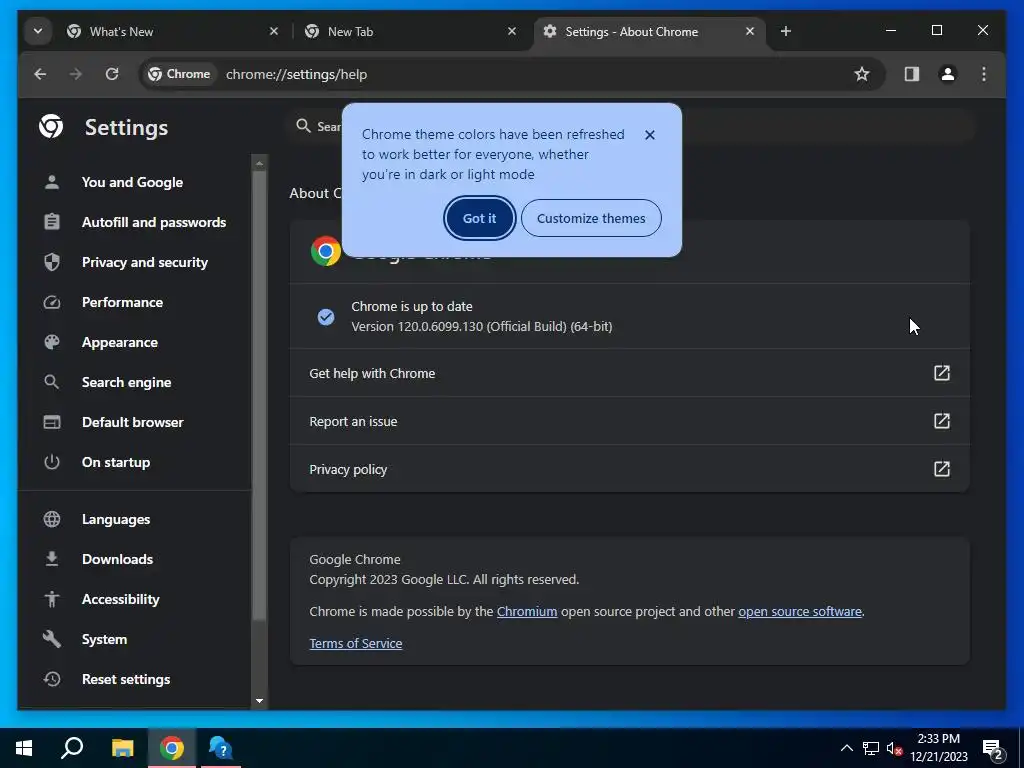Open Privacy and security settings
1024x768 pixels.
(x=134, y=262)
